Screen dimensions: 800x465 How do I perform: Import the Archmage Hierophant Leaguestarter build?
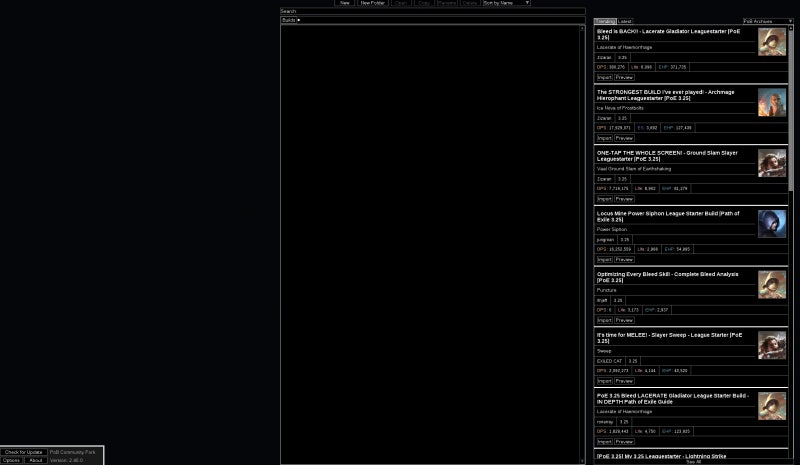point(605,138)
